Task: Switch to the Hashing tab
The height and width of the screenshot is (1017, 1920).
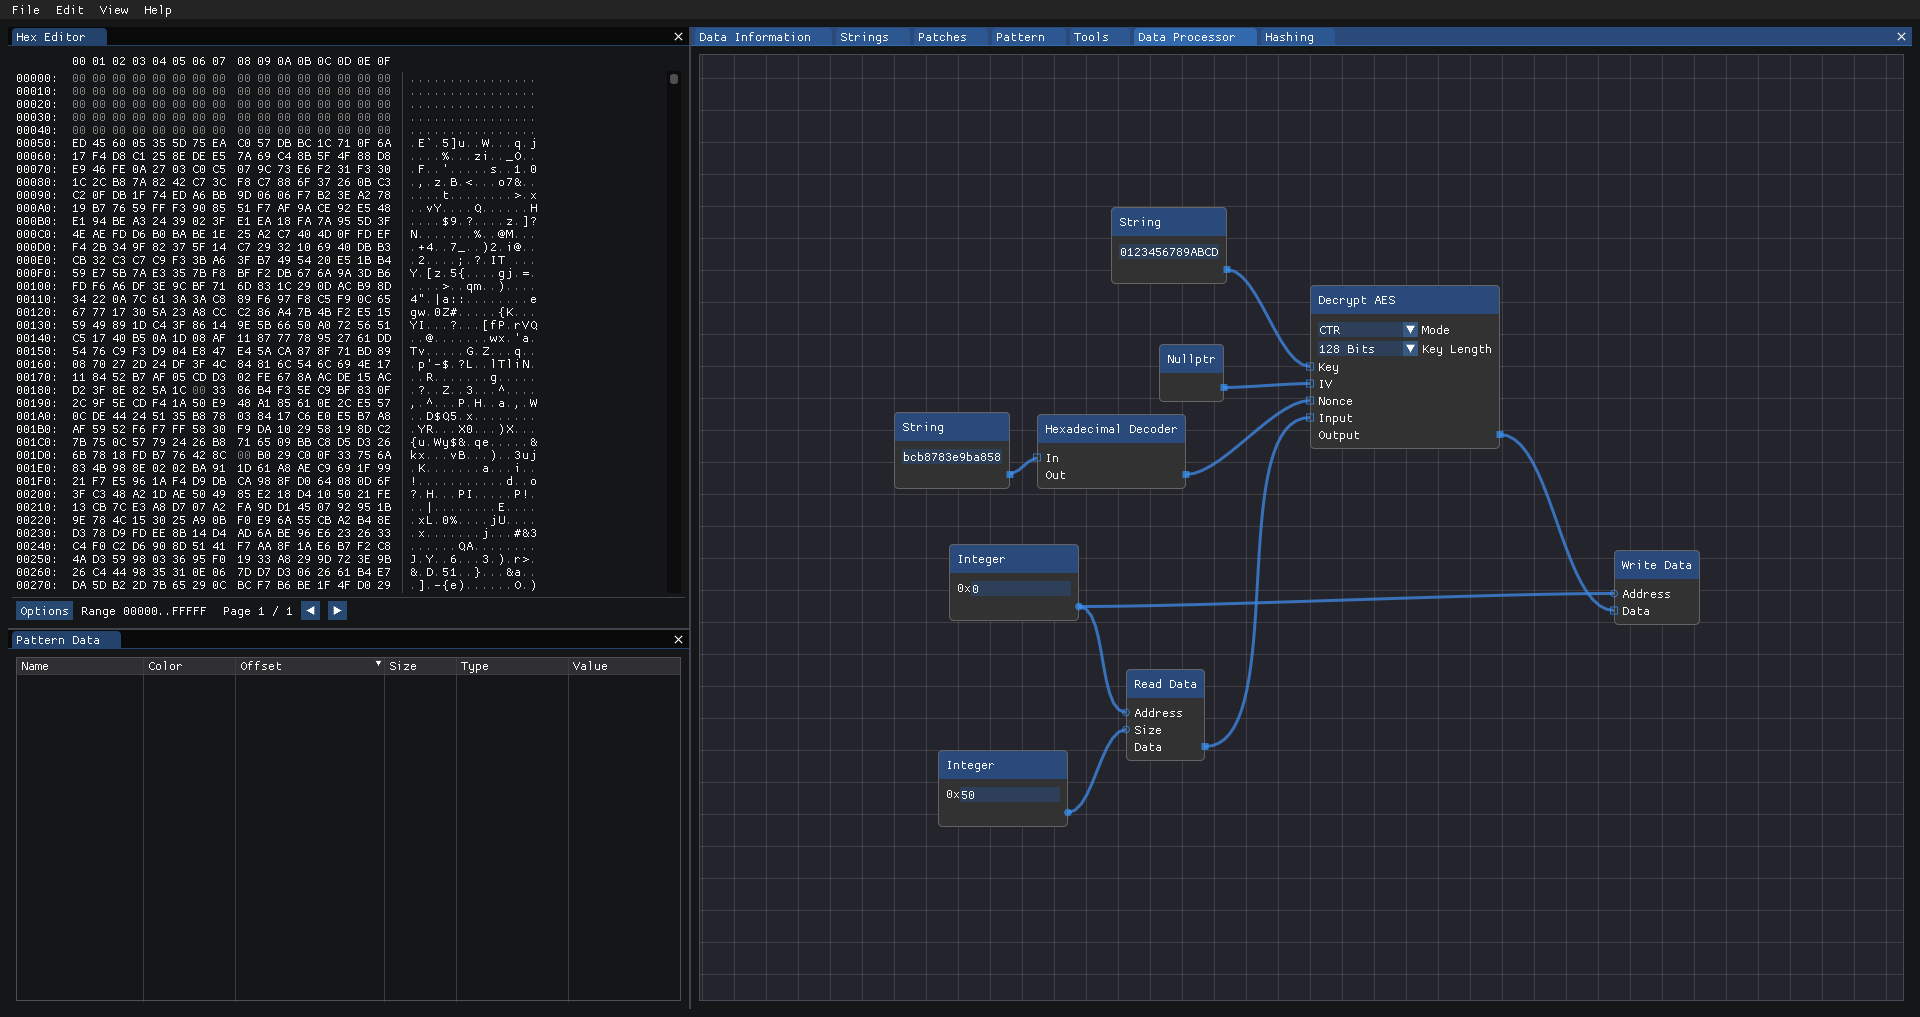Action: (1289, 37)
